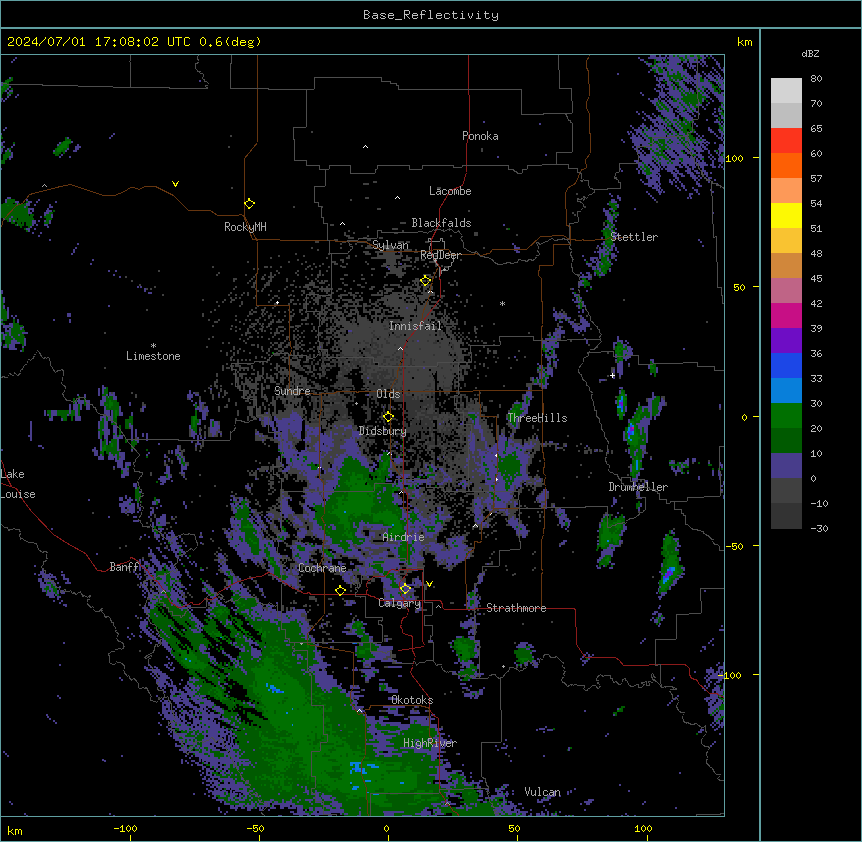This screenshot has height=842, width=862.
Task: Click the 80 value in dBZ legend
Action: (816, 79)
